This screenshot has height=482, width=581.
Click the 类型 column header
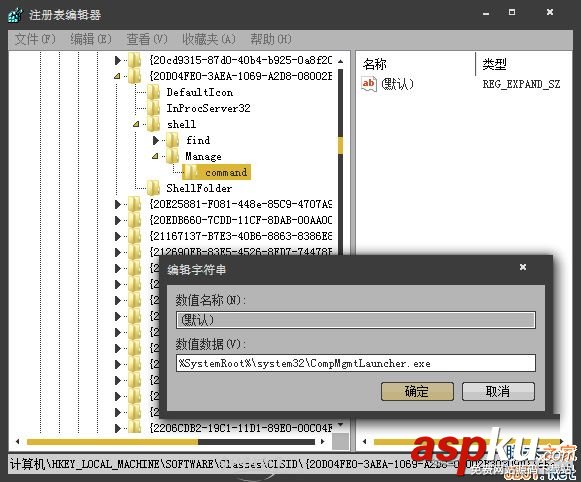point(494,64)
